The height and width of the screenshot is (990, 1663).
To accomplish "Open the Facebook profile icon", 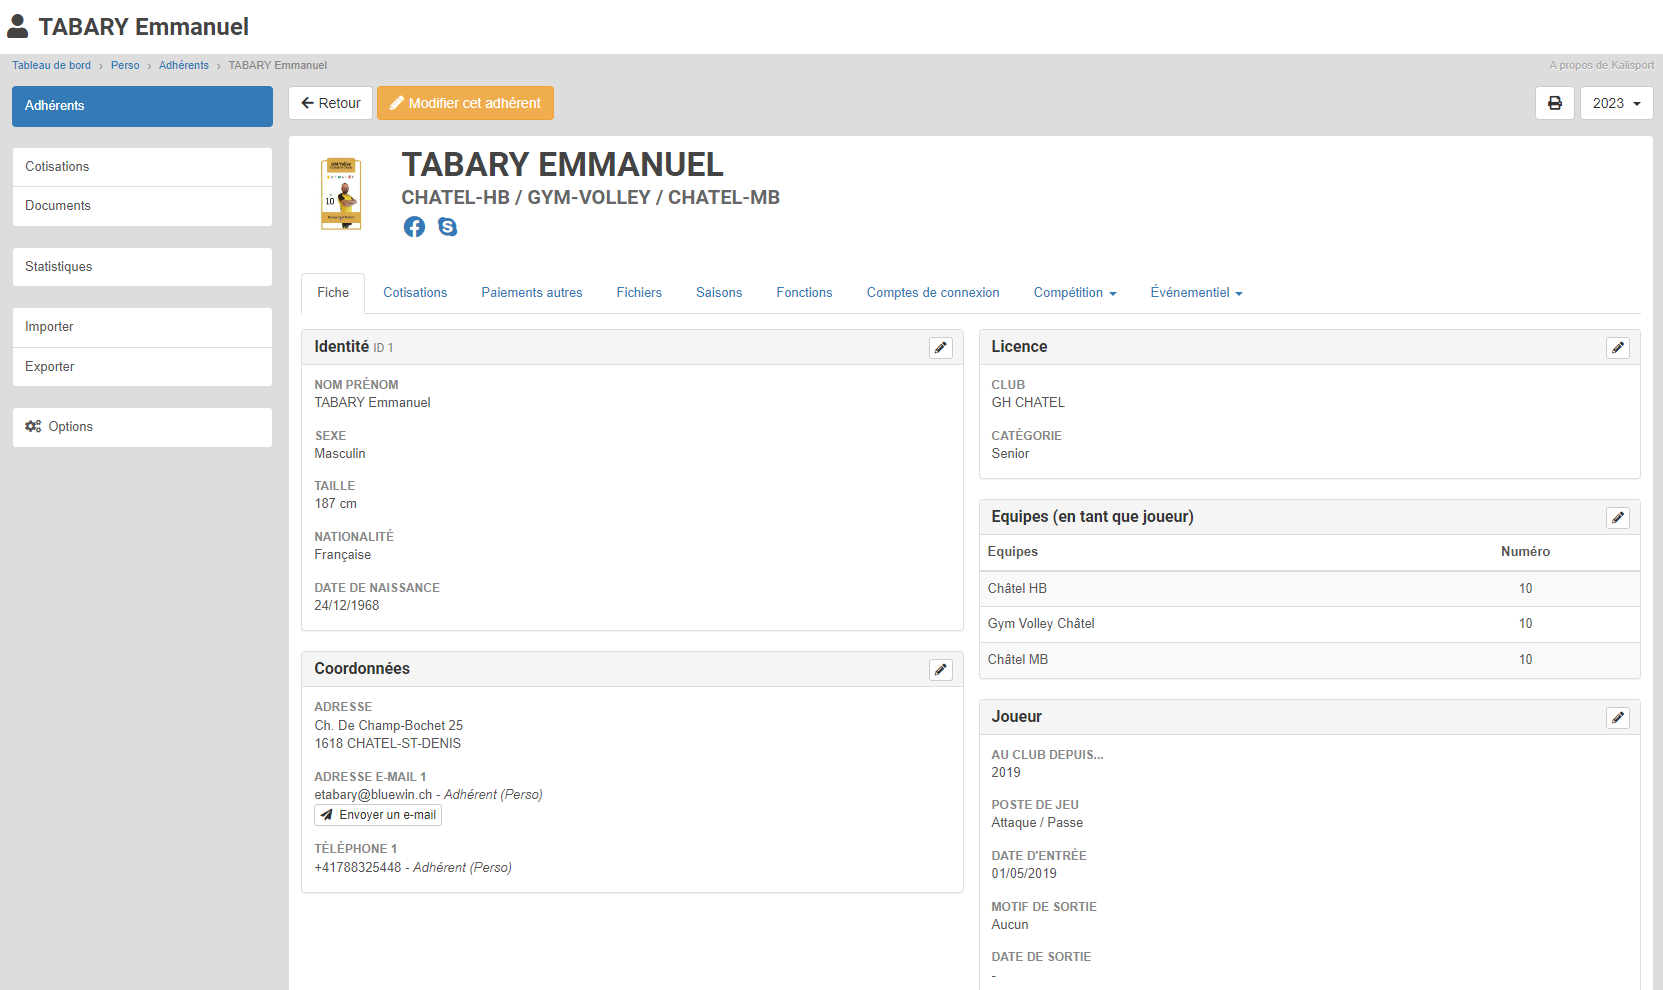I will (414, 227).
